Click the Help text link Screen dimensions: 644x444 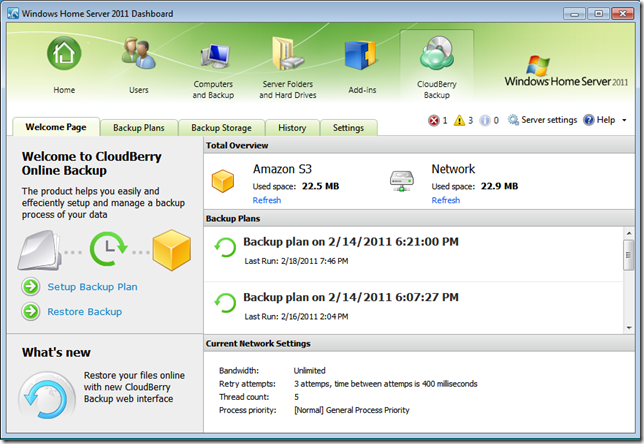606,120
